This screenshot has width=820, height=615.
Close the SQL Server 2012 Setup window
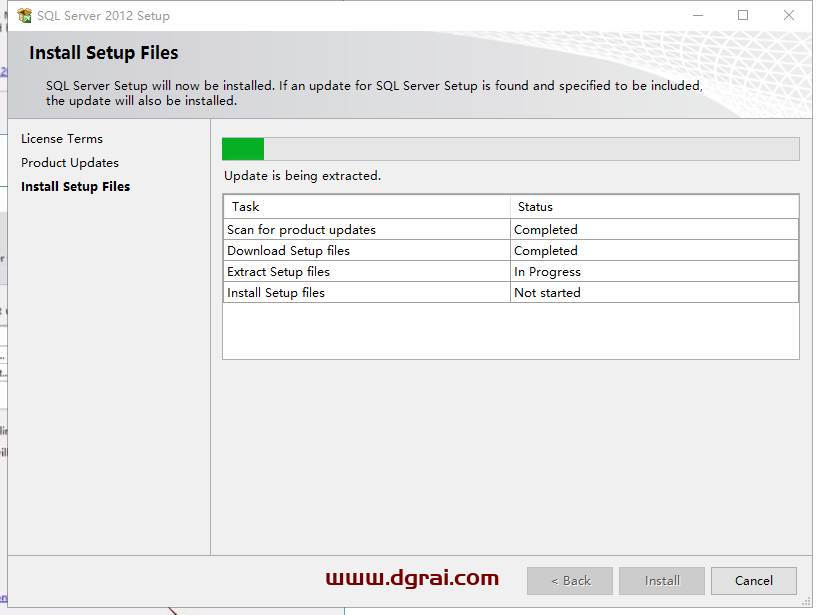[789, 16]
